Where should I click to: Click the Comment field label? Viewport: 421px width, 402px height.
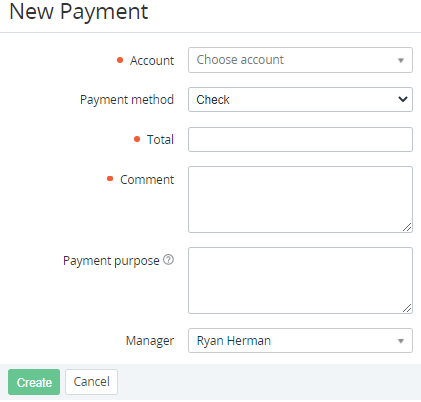147,180
